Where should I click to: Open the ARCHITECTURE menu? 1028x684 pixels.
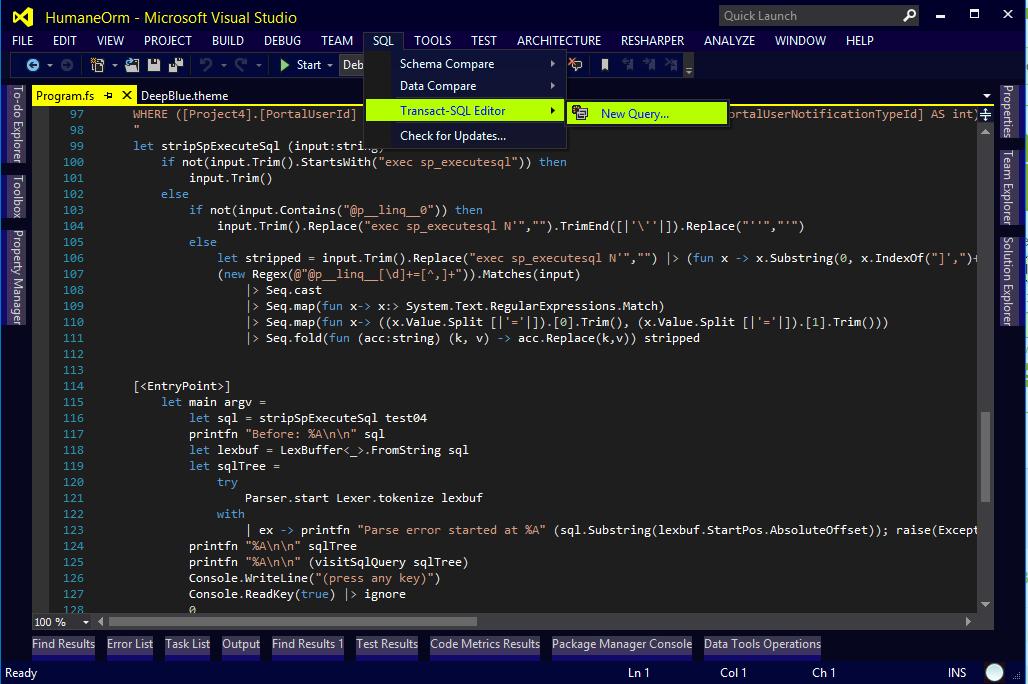pyautogui.click(x=559, y=41)
